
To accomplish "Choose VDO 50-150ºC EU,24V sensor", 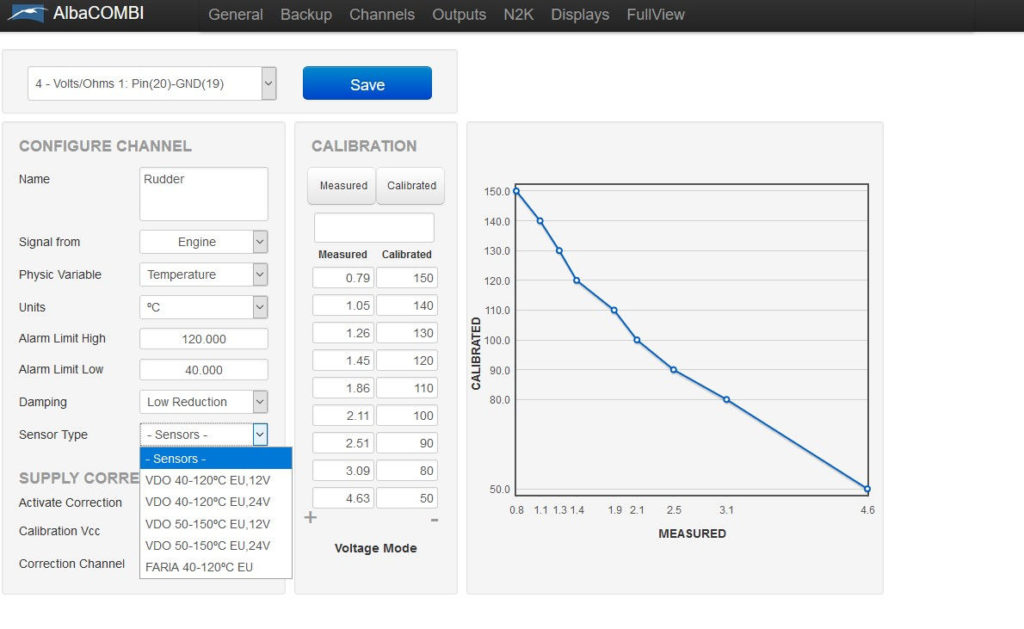I will pyautogui.click(x=216, y=545).
